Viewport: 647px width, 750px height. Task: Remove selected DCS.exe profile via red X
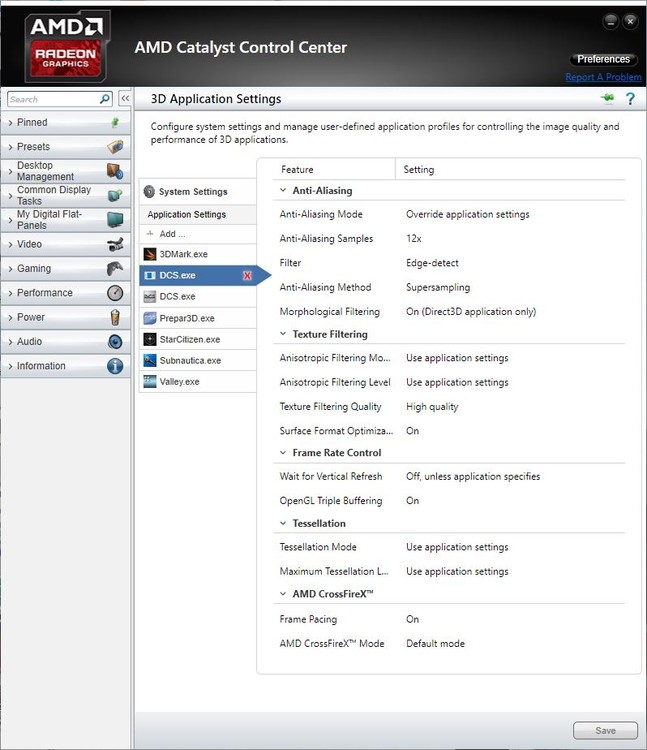pos(247,276)
